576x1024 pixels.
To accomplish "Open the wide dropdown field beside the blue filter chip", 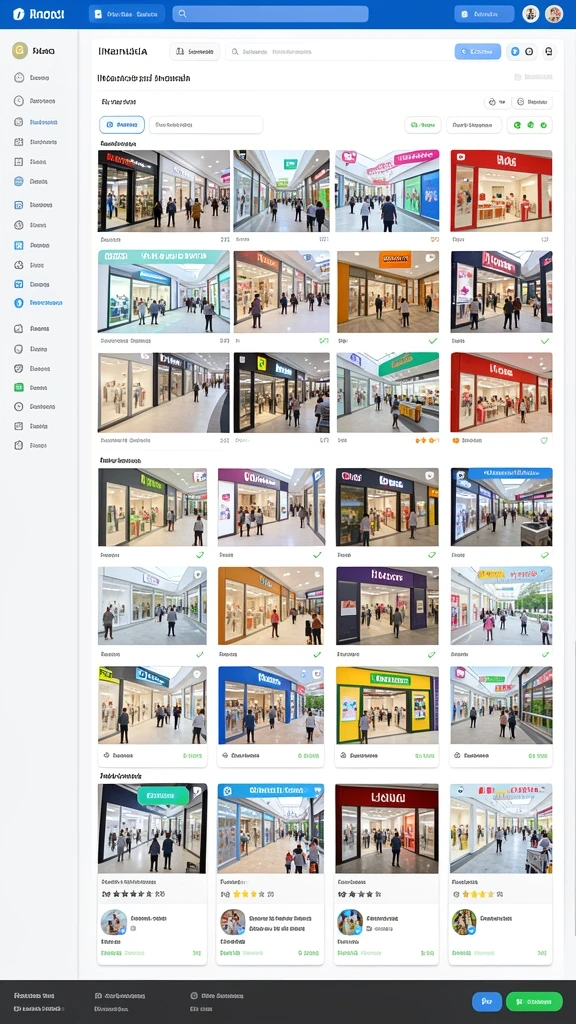I will 206,125.
